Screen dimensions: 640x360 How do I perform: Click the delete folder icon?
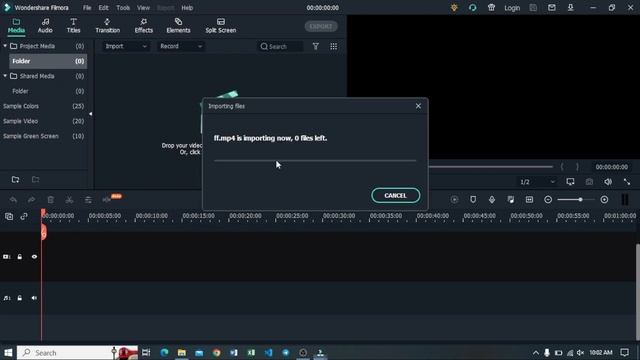36,180
